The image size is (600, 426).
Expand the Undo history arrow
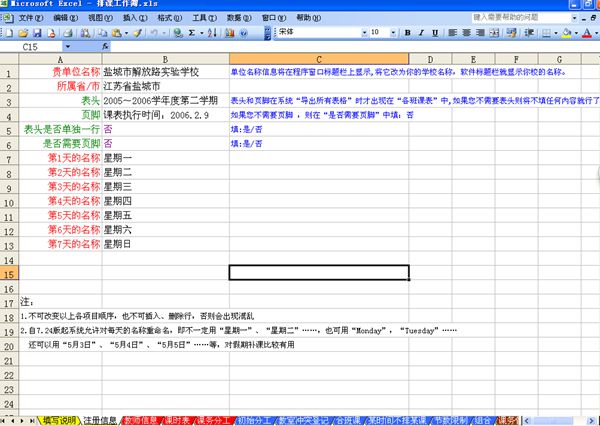tap(164, 33)
